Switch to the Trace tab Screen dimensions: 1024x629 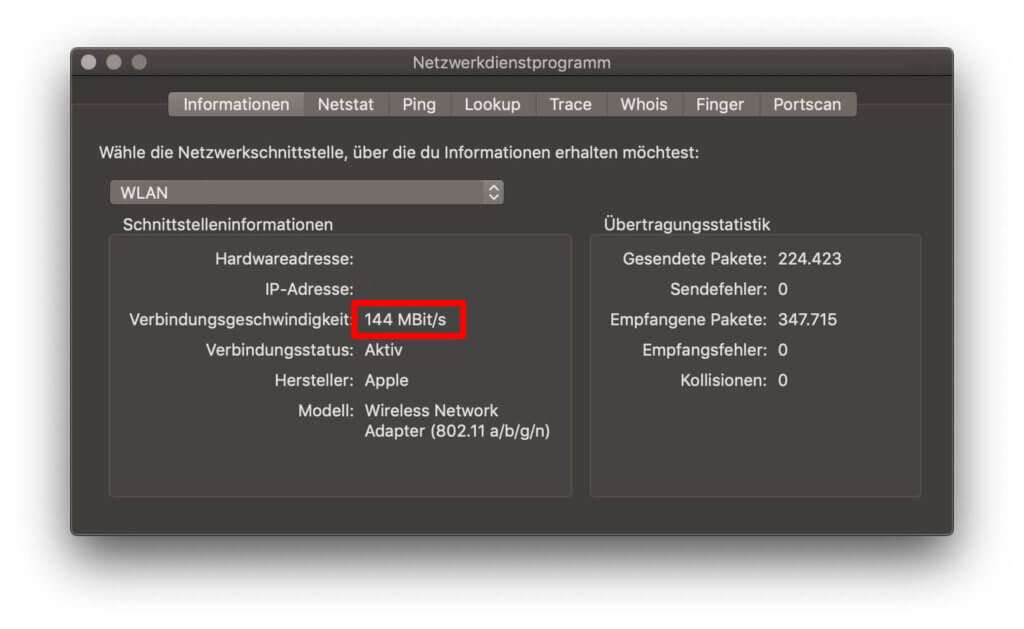571,104
